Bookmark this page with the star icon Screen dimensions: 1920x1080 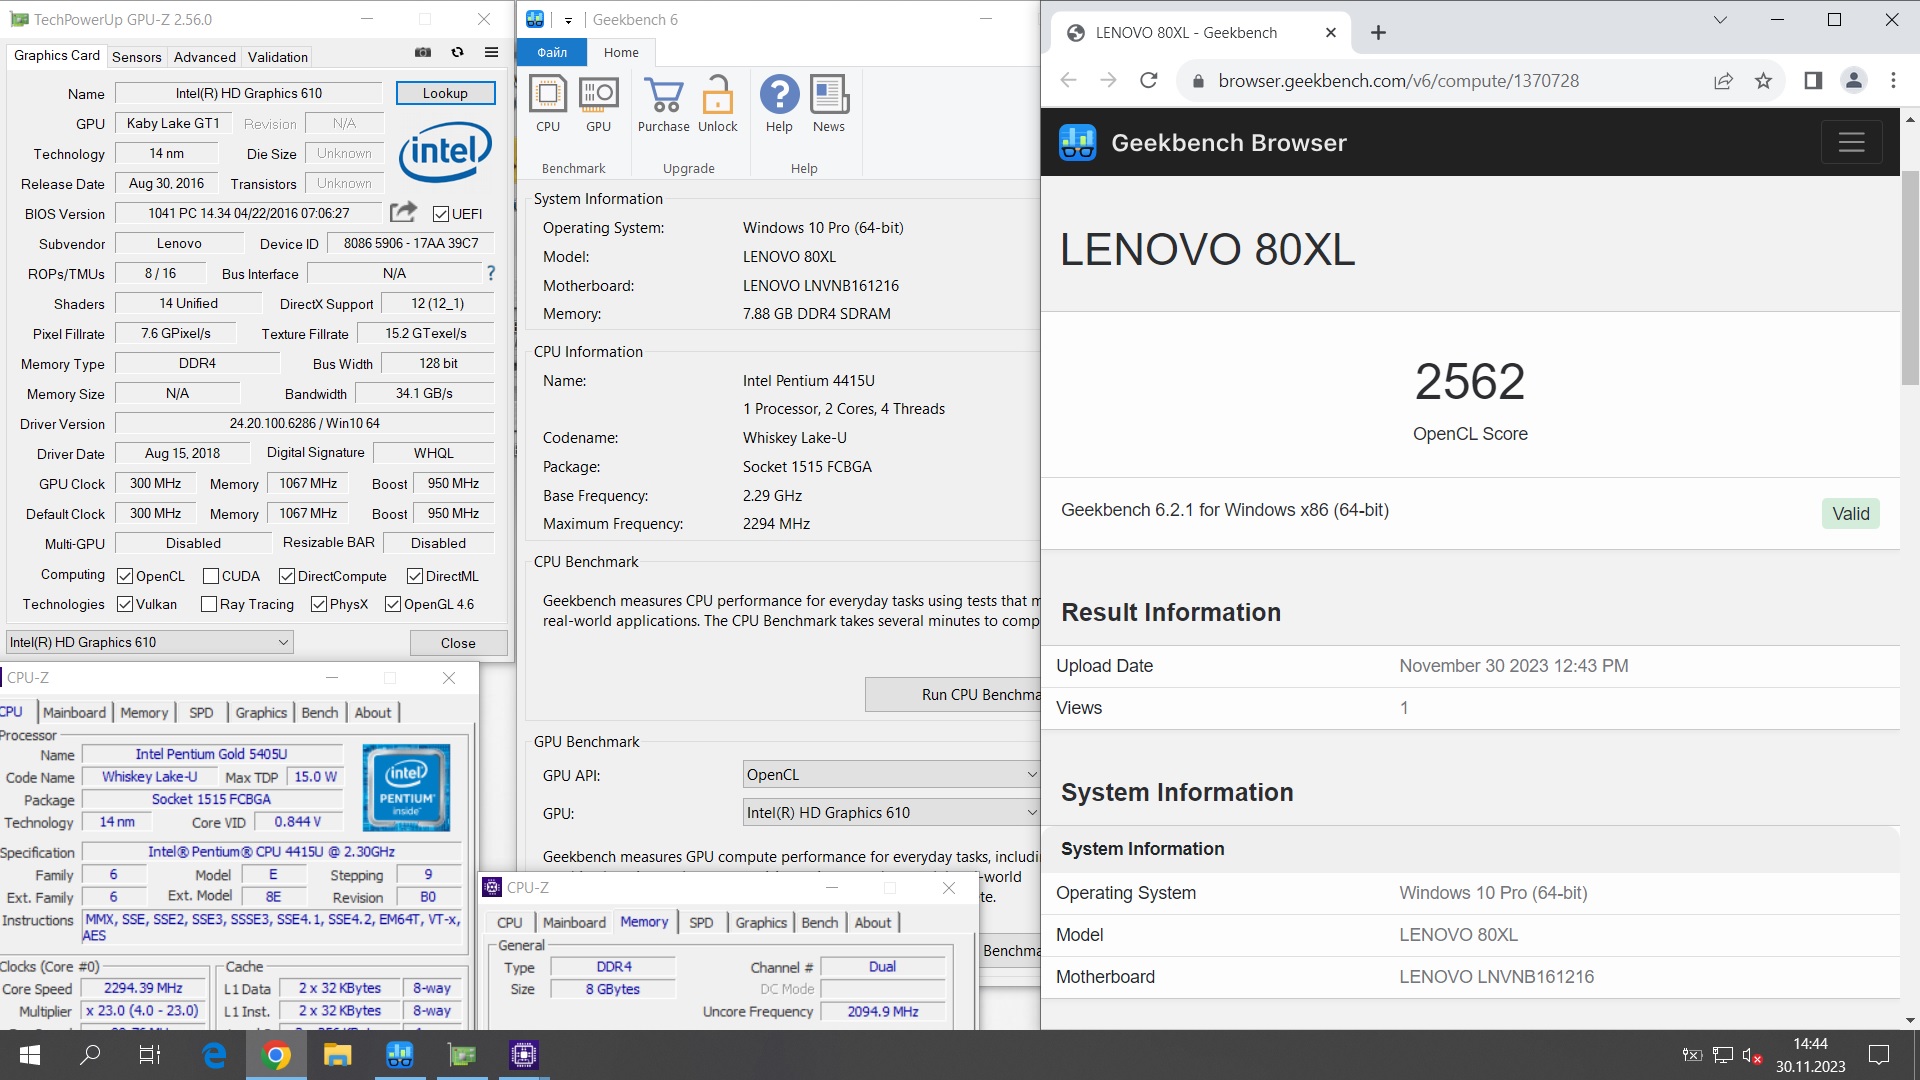point(1763,81)
